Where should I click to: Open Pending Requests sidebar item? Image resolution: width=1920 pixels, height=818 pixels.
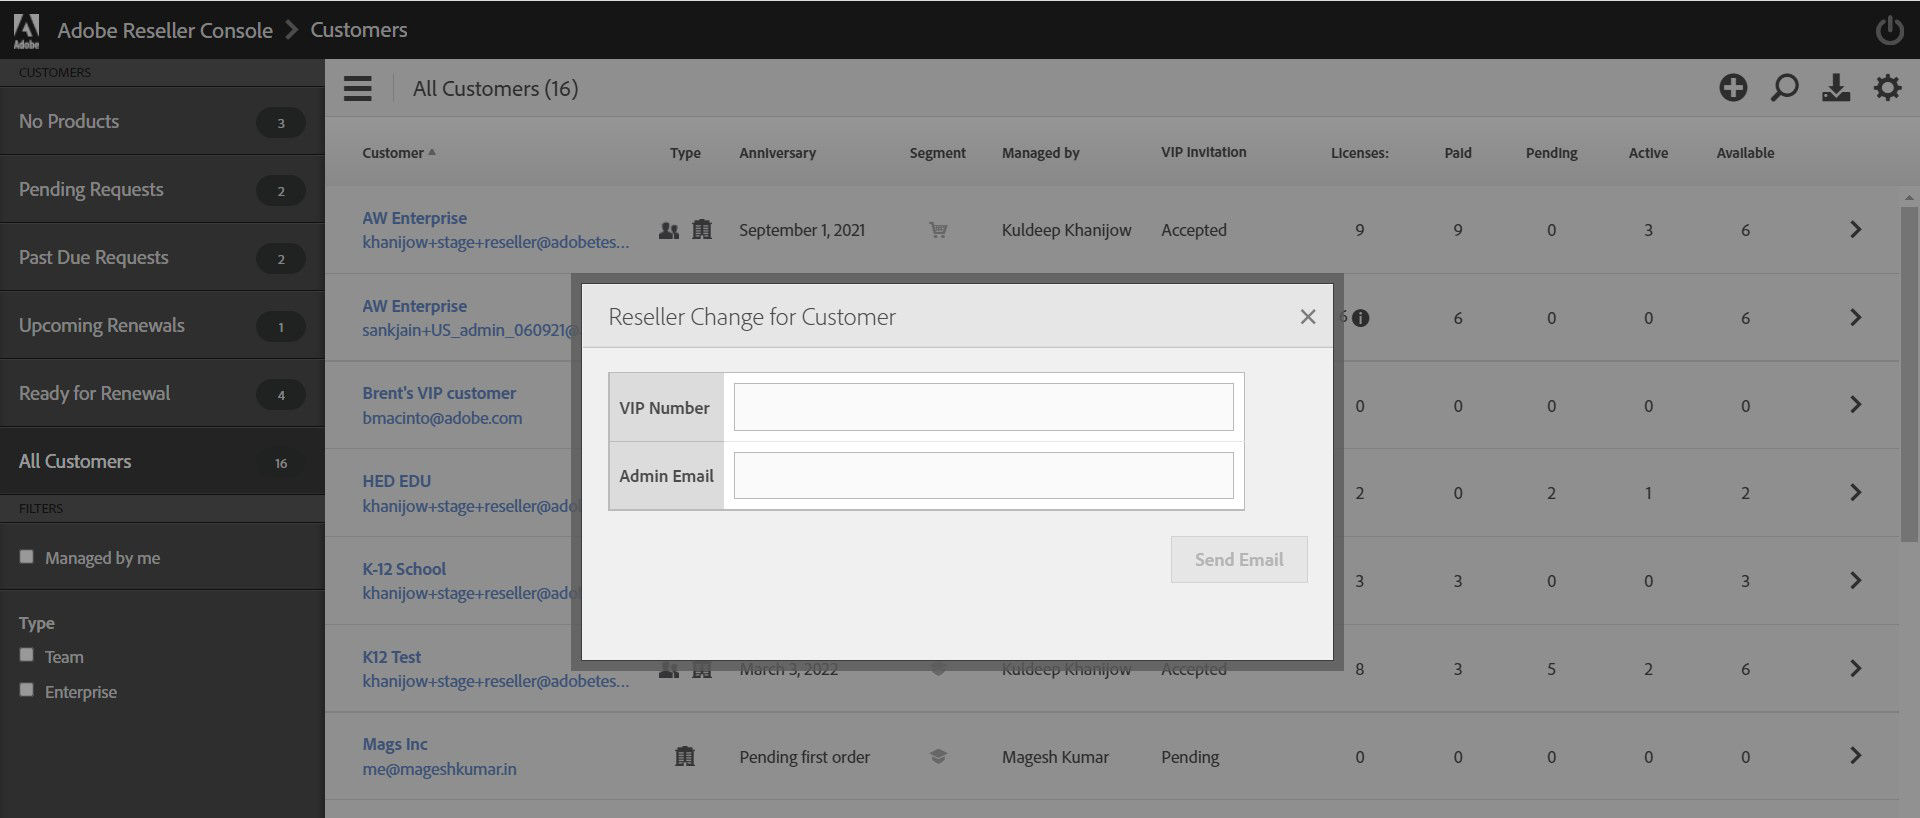pyautogui.click(x=162, y=190)
